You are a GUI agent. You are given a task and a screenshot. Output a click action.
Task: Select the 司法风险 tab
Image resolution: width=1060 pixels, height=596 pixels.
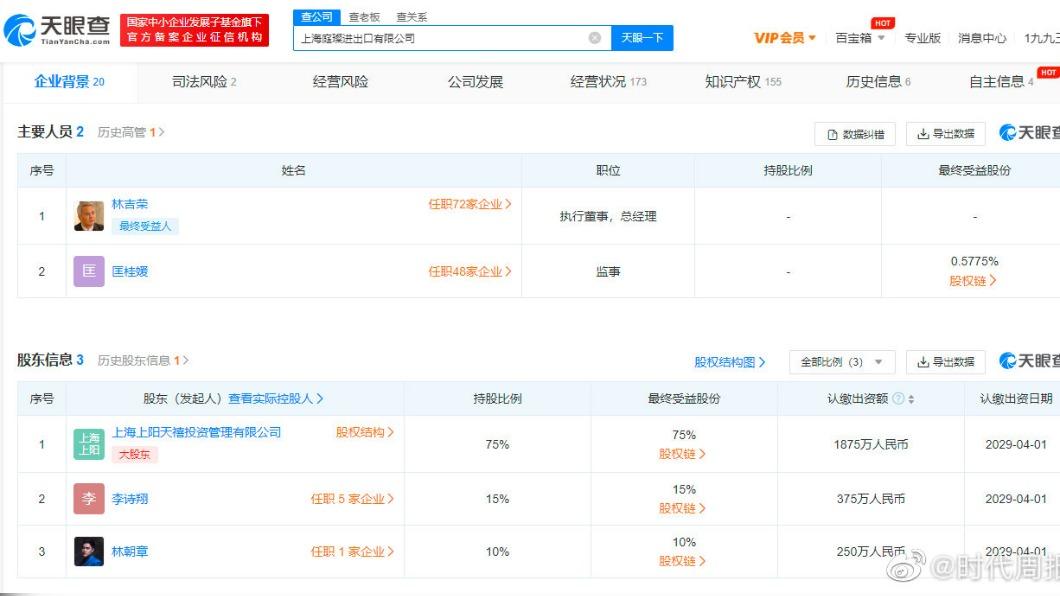point(204,82)
